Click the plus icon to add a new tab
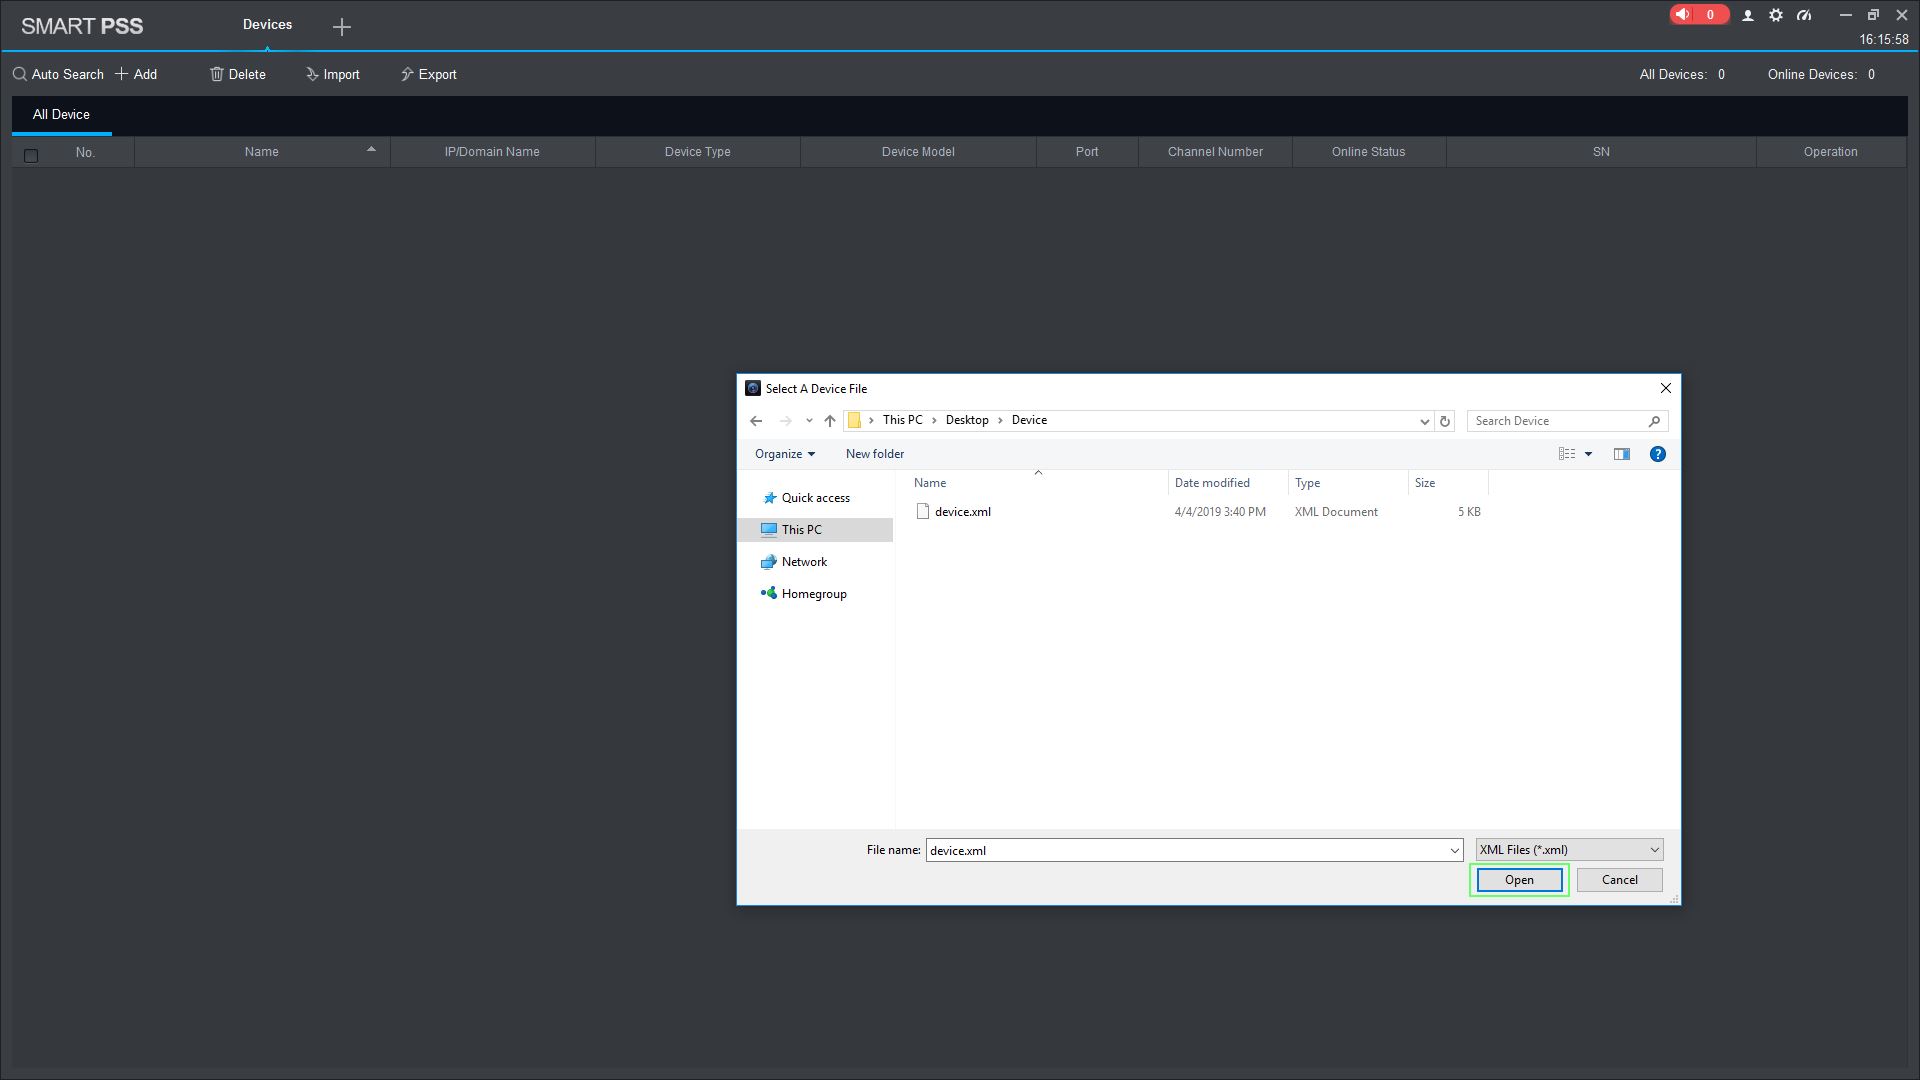 click(342, 27)
